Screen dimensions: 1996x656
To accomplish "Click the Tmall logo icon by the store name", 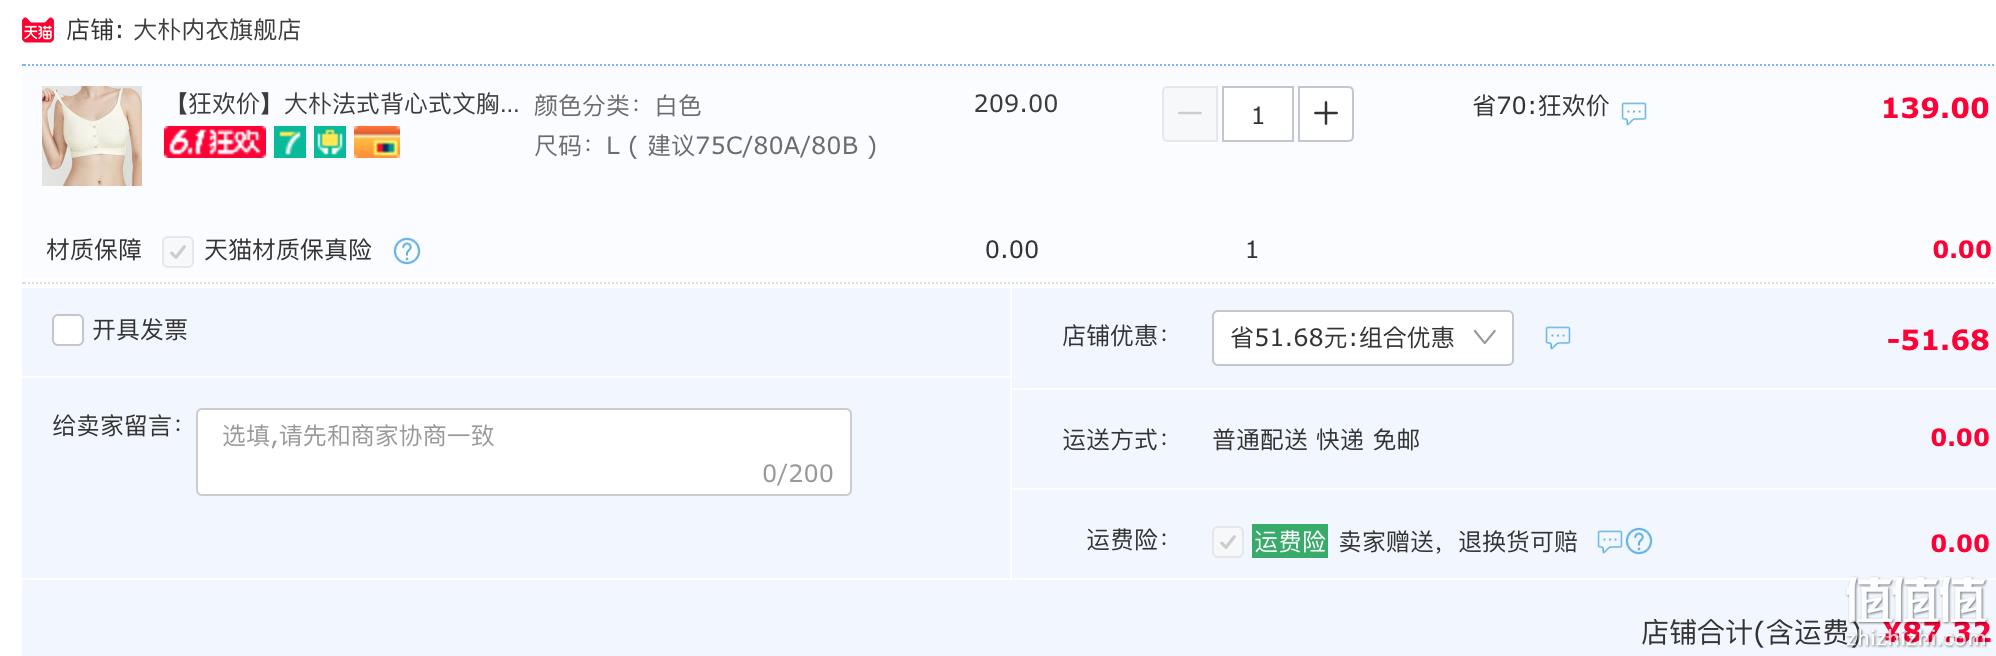I will [x=38, y=30].
